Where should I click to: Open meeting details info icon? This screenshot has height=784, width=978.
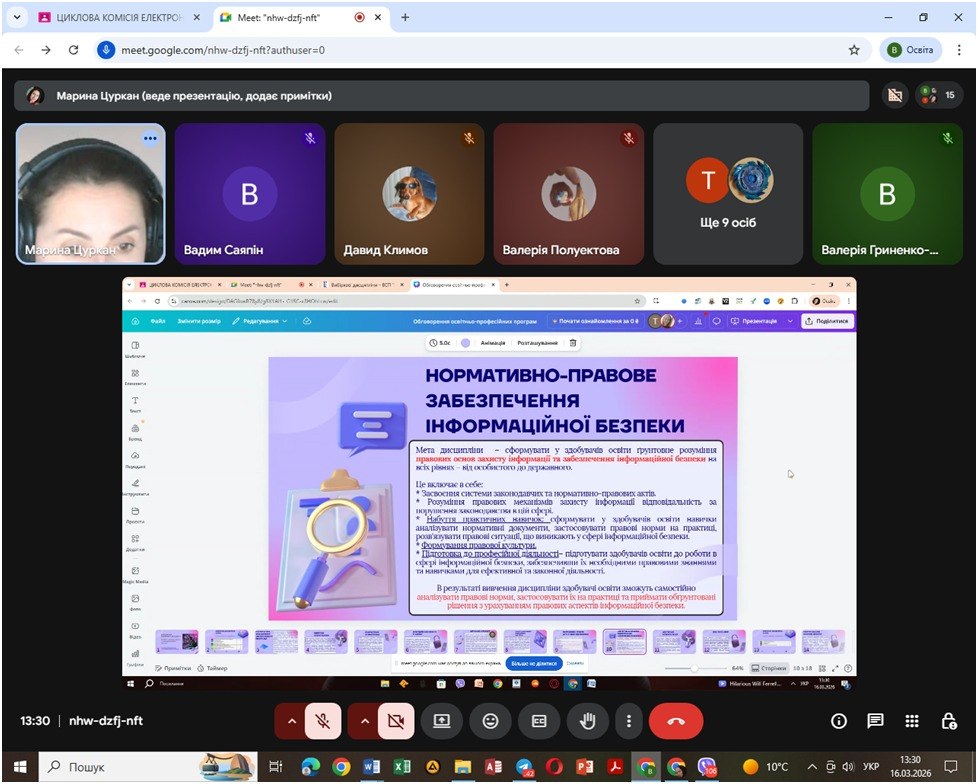pyautogui.click(x=838, y=720)
